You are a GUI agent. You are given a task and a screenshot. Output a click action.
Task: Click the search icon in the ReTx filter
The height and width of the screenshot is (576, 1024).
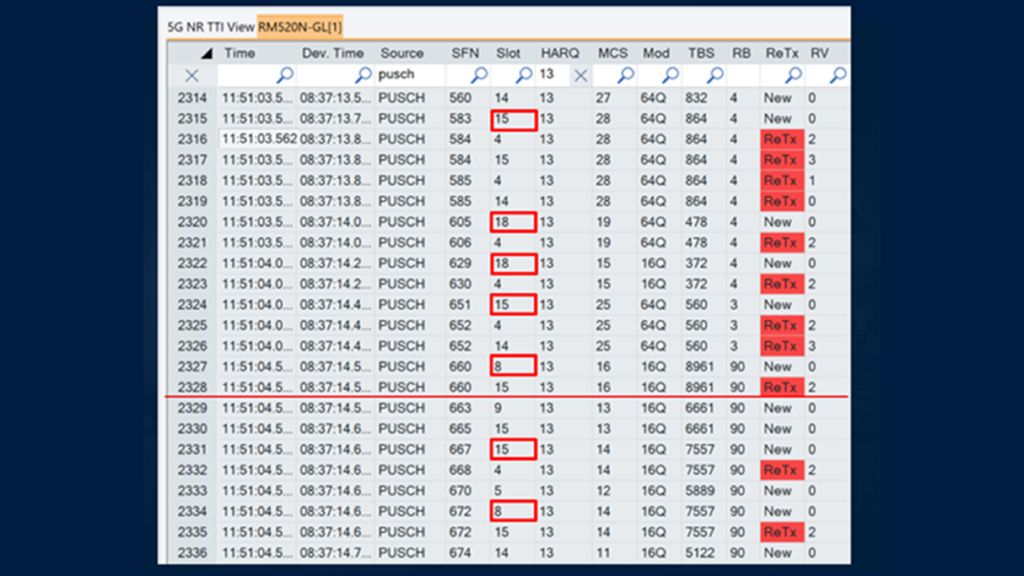(793, 75)
